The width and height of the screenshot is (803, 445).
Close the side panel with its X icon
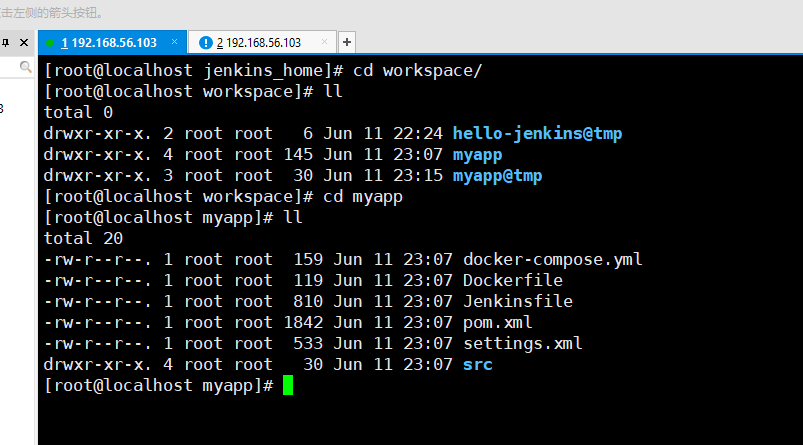click(24, 43)
